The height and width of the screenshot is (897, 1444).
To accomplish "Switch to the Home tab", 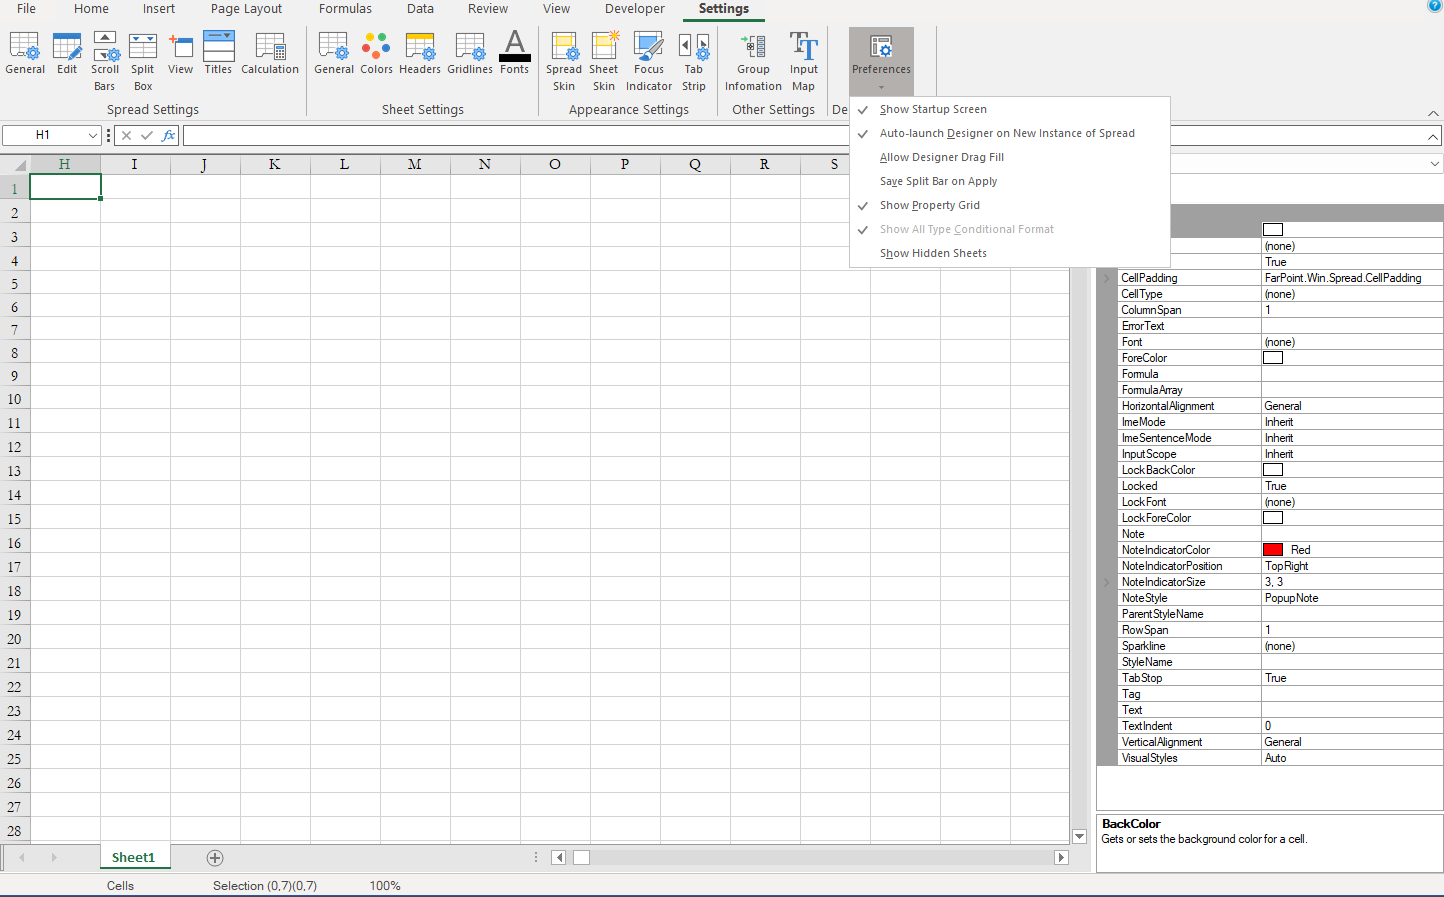I will [x=91, y=9].
